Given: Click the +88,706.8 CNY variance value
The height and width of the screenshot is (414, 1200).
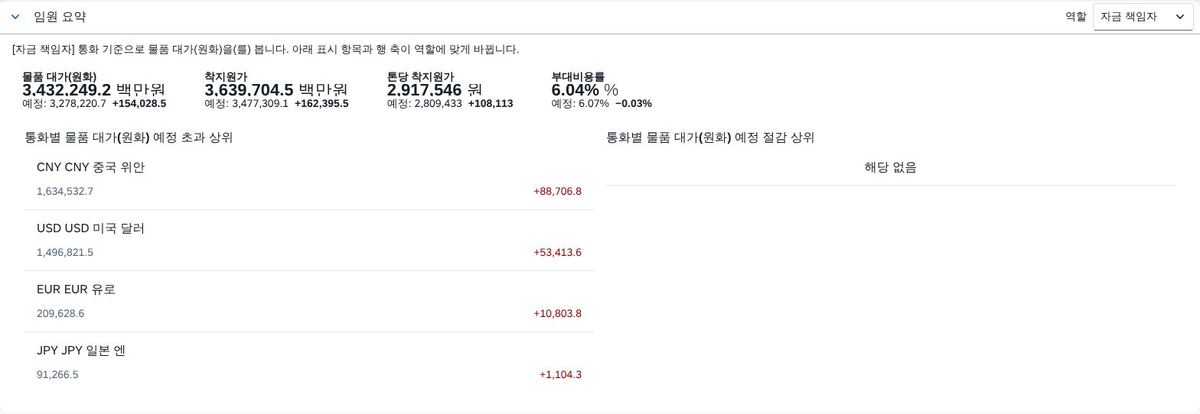Looking at the screenshot, I should (557, 191).
